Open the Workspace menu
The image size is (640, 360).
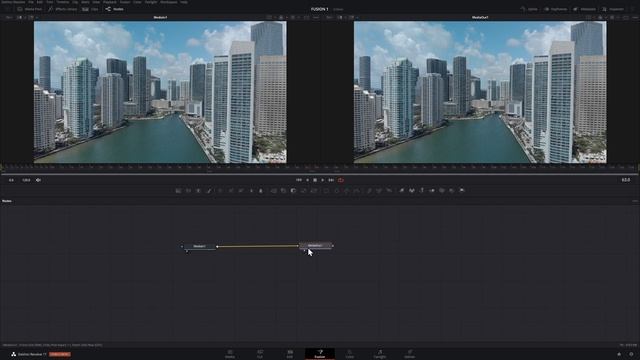coord(169,2)
